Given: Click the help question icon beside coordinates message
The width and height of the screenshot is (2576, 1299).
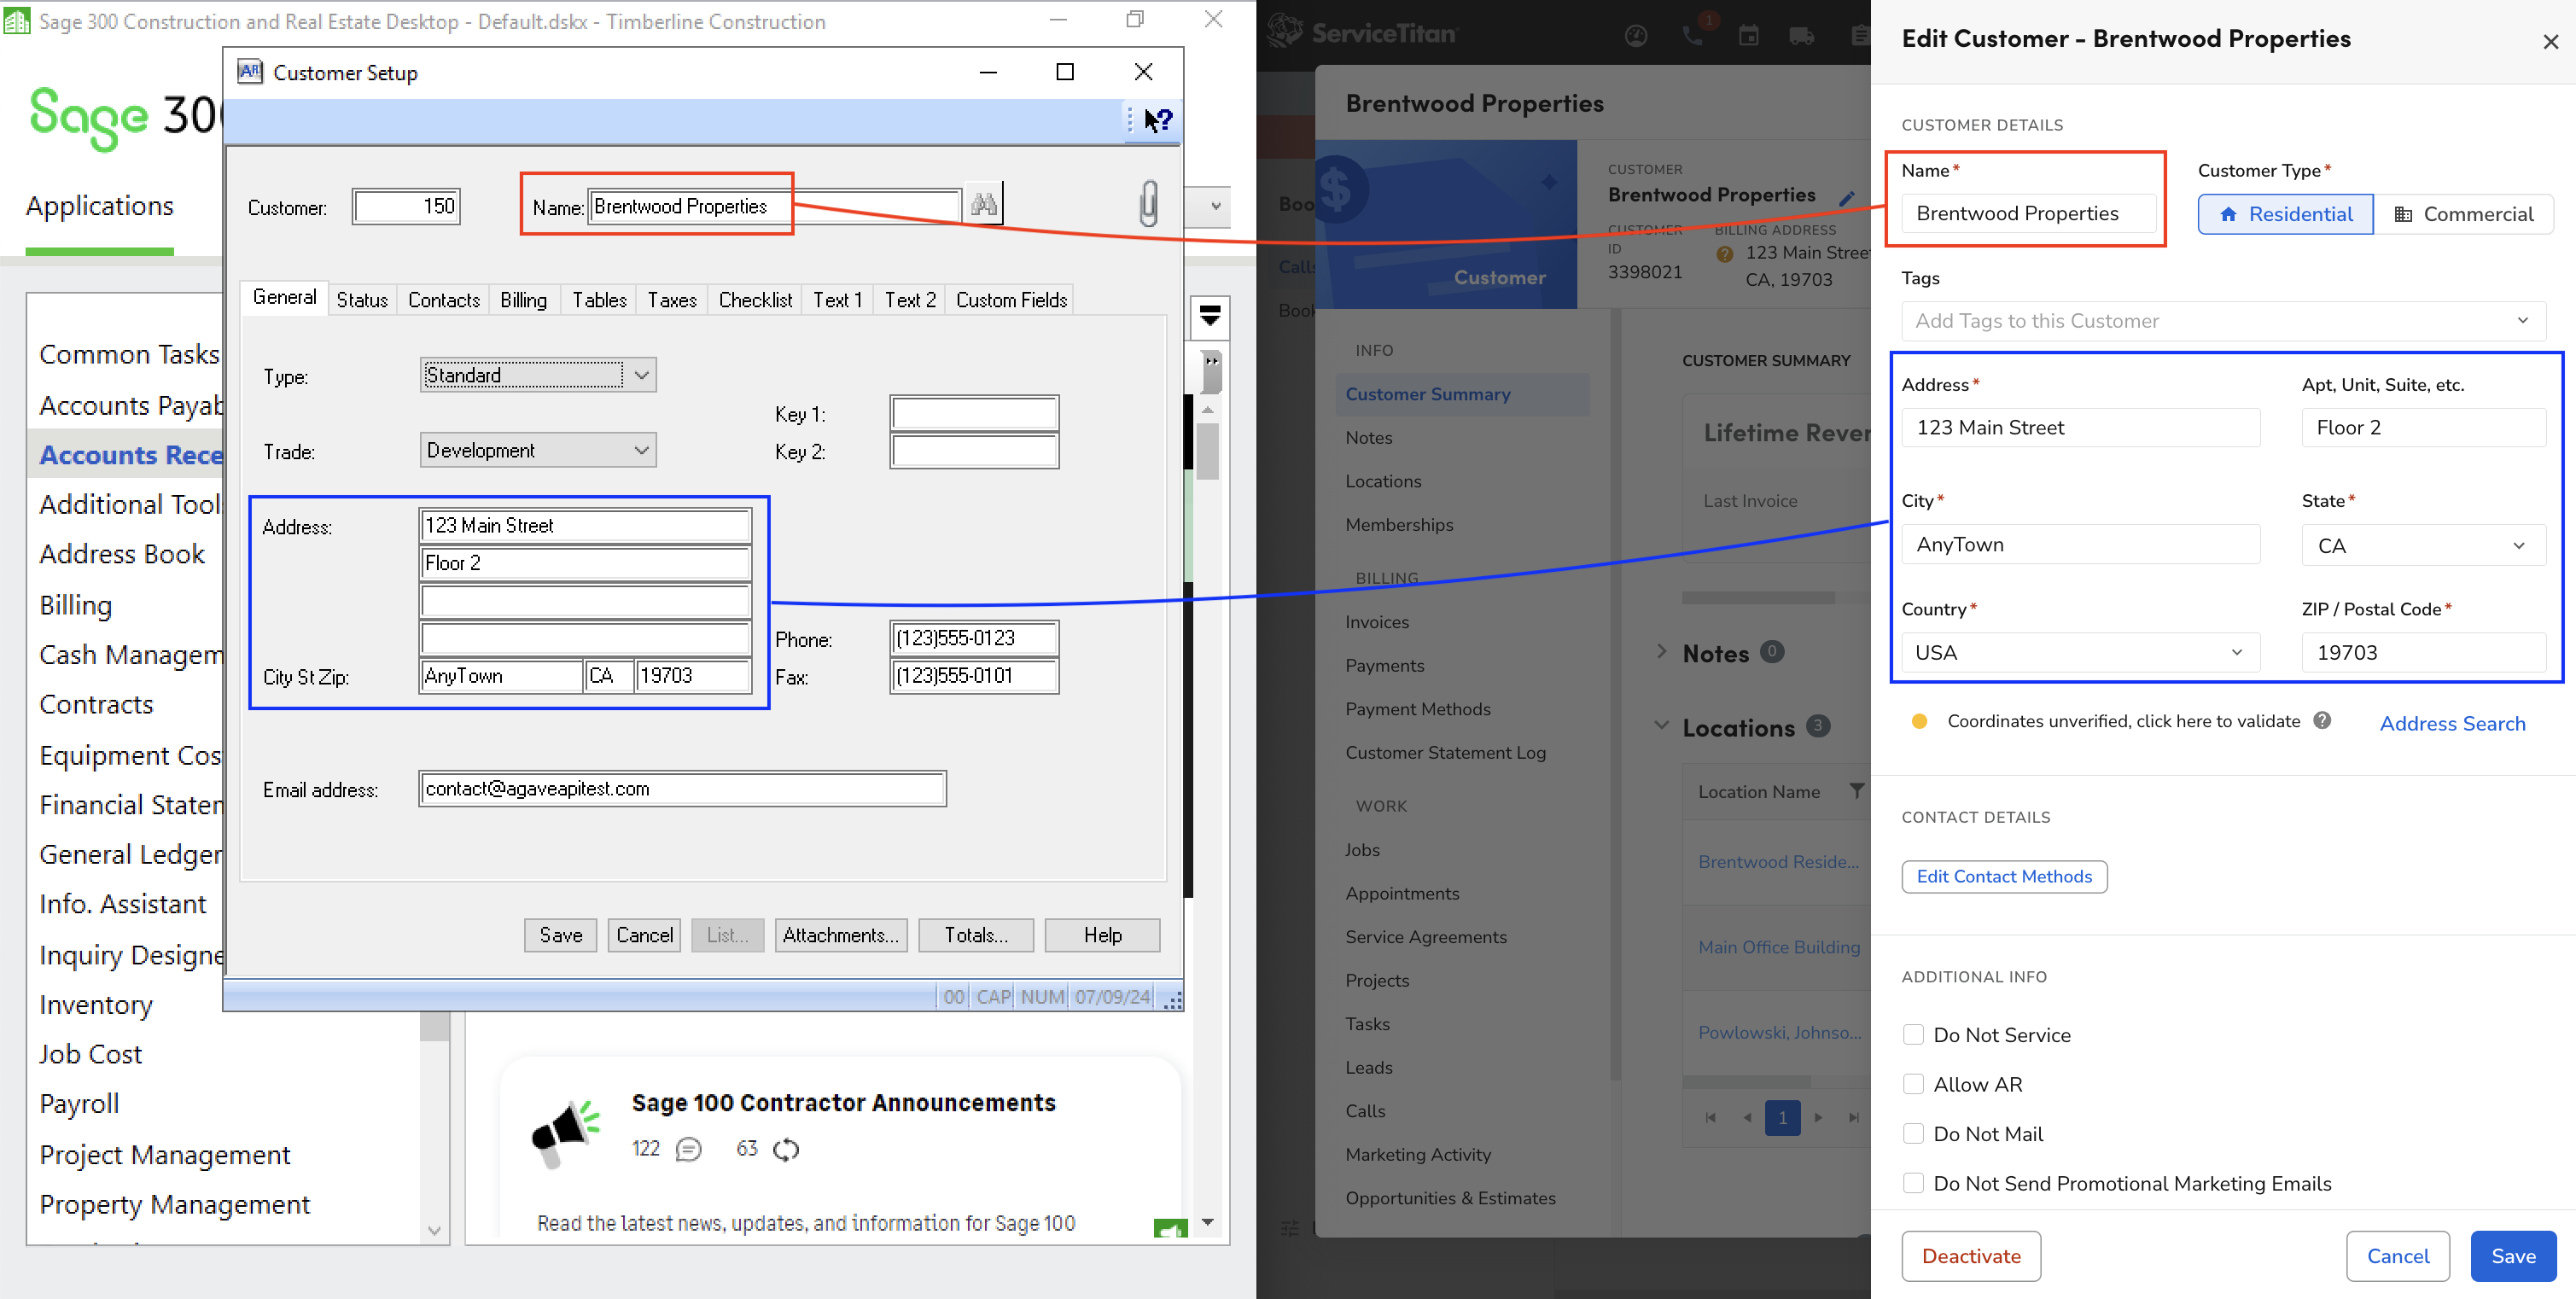Looking at the screenshot, I should tap(2322, 720).
